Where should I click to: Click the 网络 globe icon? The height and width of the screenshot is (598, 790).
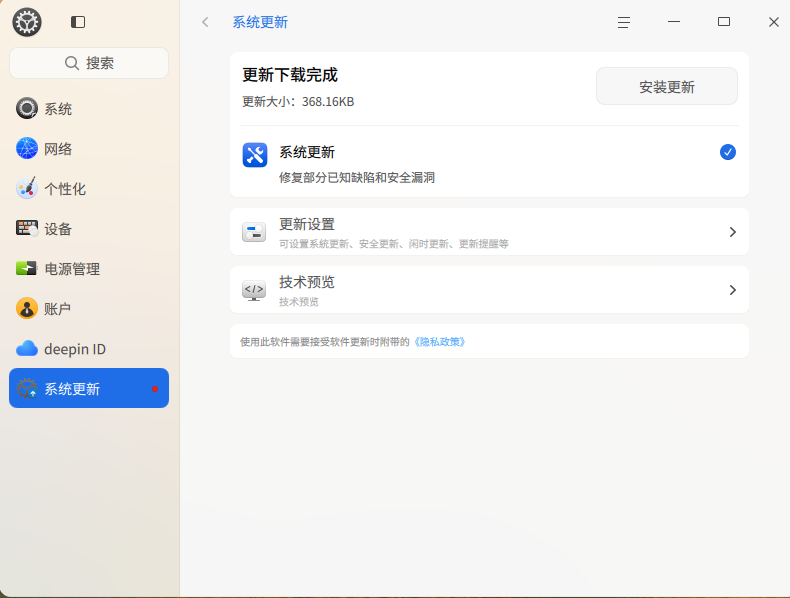click(x=27, y=149)
